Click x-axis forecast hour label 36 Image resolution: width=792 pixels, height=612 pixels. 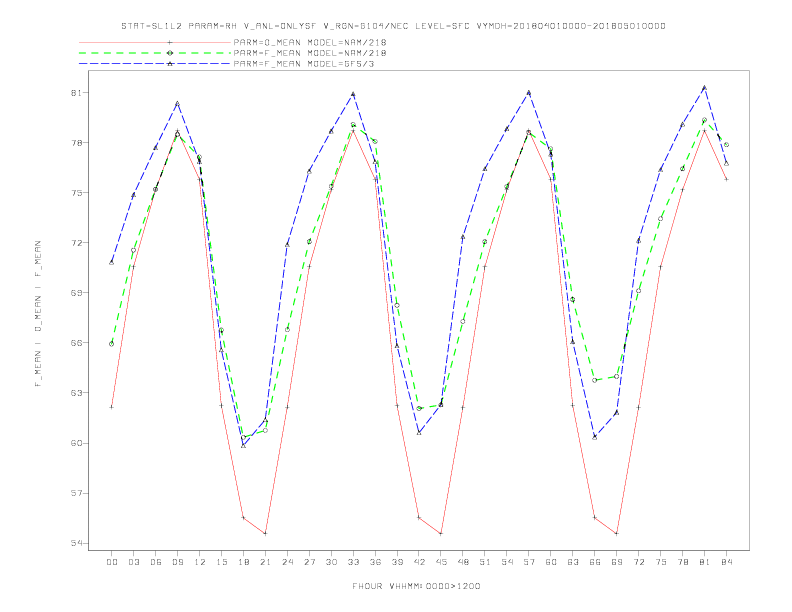click(x=375, y=562)
